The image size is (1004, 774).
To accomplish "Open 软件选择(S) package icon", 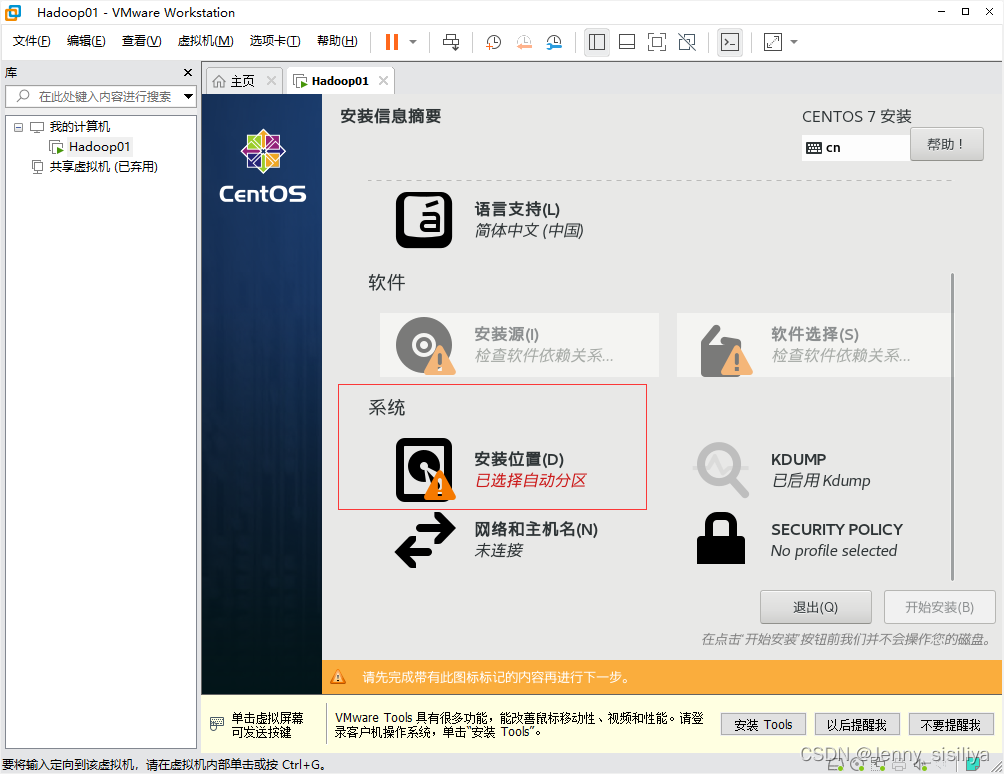I will (x=724, y=350).
